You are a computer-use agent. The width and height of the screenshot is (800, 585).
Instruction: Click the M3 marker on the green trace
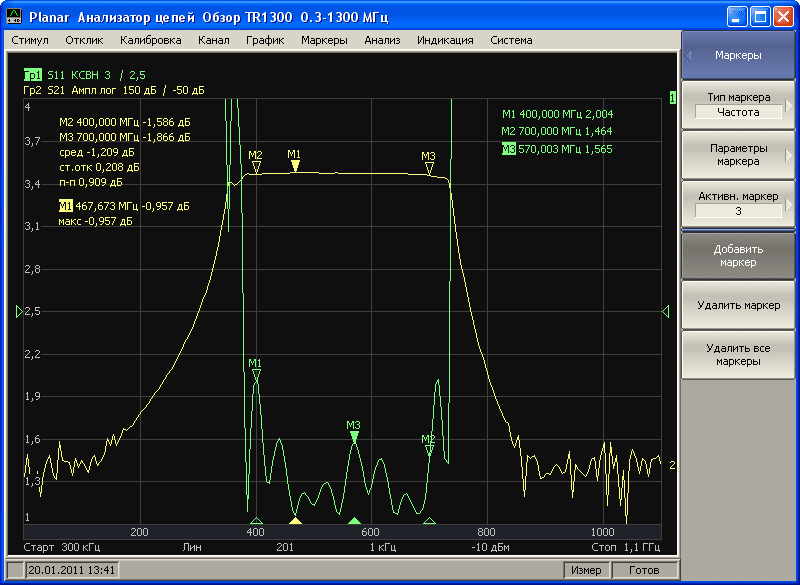pos(354,436)
